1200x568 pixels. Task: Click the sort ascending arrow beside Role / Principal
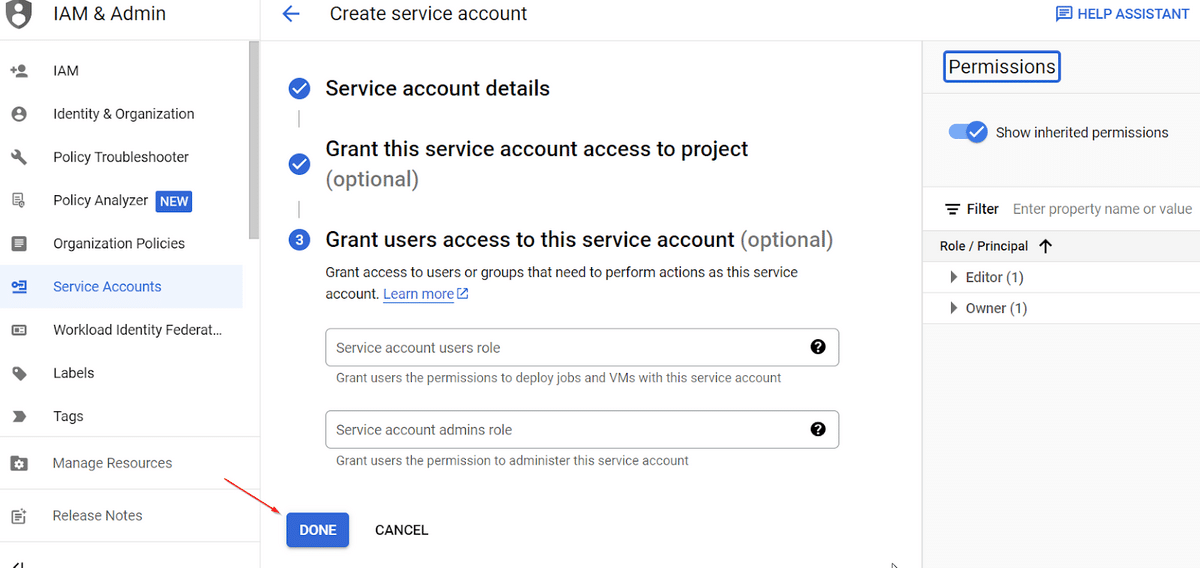click(1046, 246)
